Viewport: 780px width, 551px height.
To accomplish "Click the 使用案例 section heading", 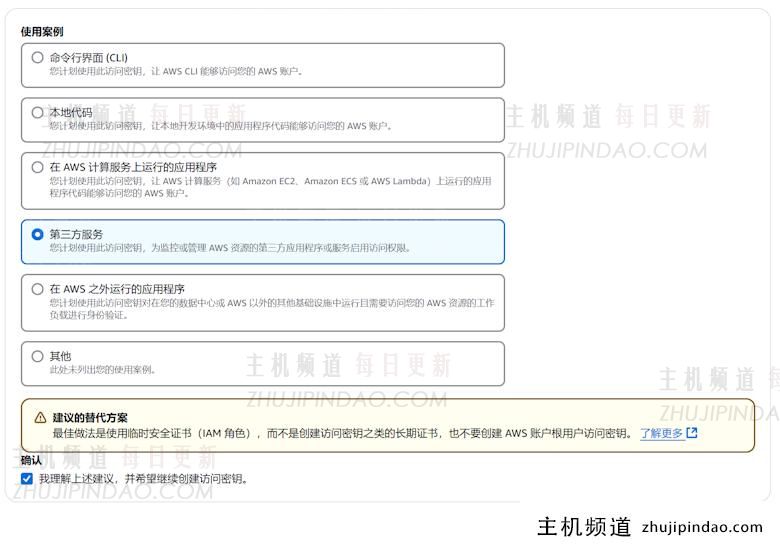I will click(42, 32).
